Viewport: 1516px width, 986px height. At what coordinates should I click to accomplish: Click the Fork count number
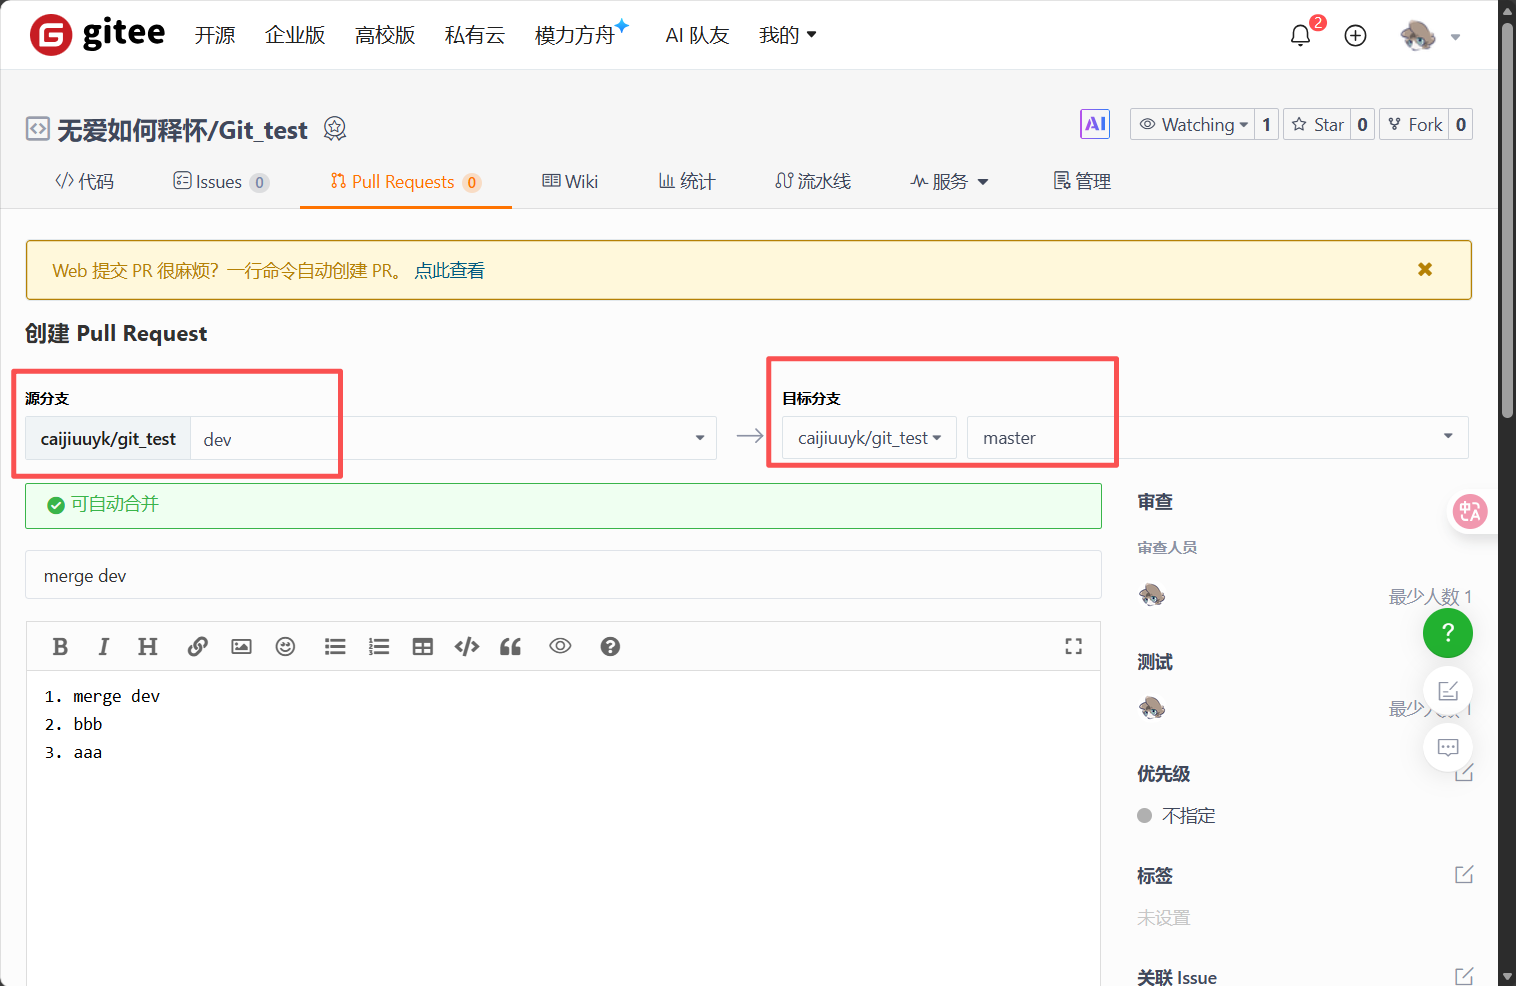(x=1461, y=124)
